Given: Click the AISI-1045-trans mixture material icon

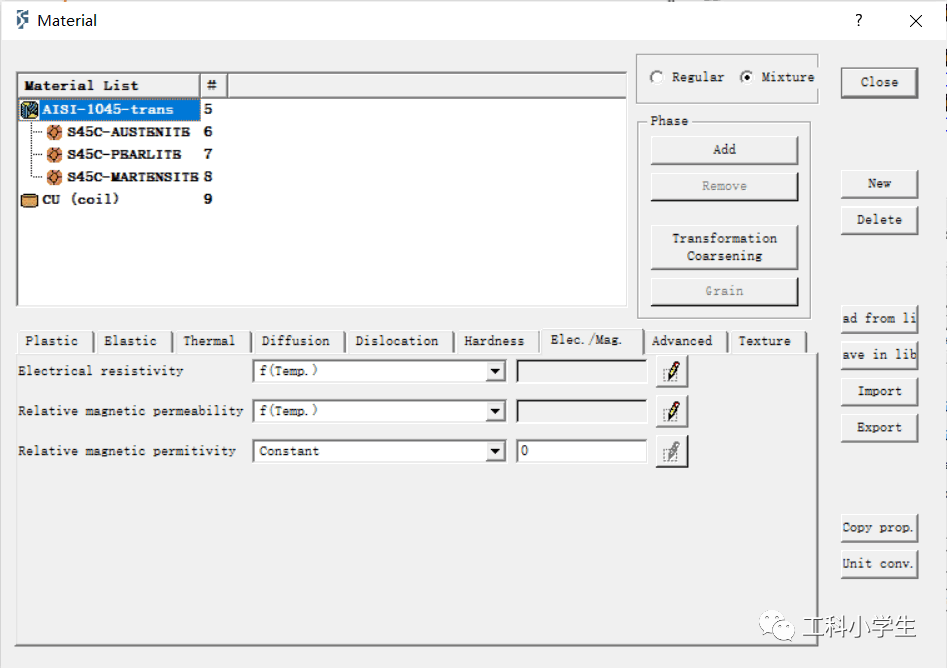Looking at the screenshot, I should click(29, 110).
